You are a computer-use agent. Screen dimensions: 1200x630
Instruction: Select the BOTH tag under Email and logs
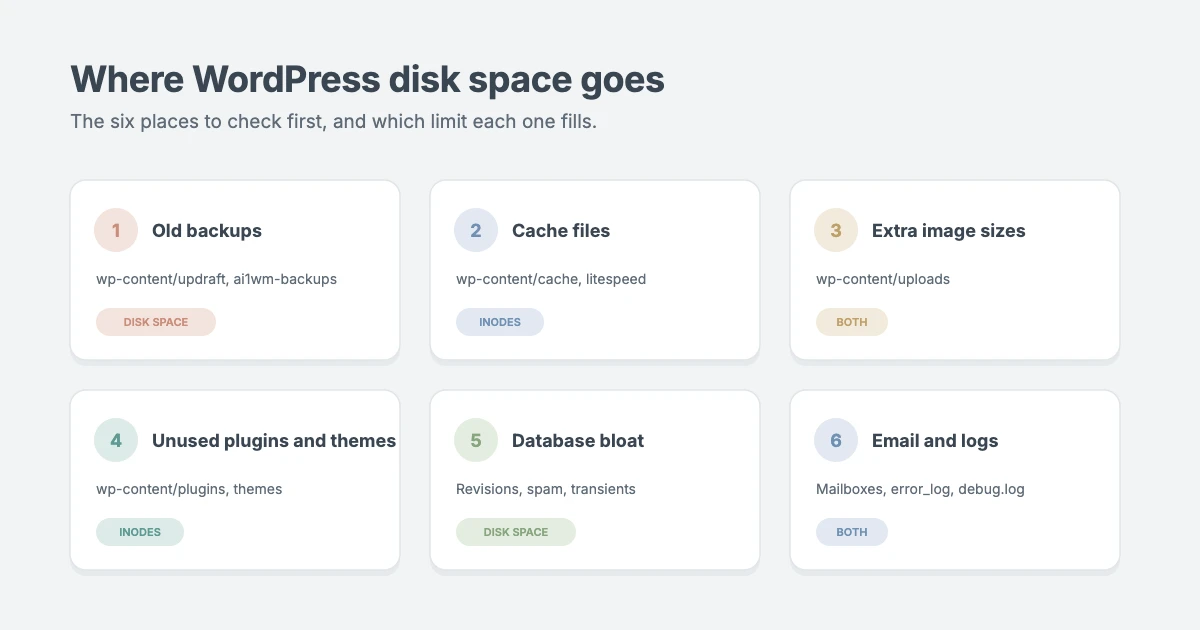(852, 532)
